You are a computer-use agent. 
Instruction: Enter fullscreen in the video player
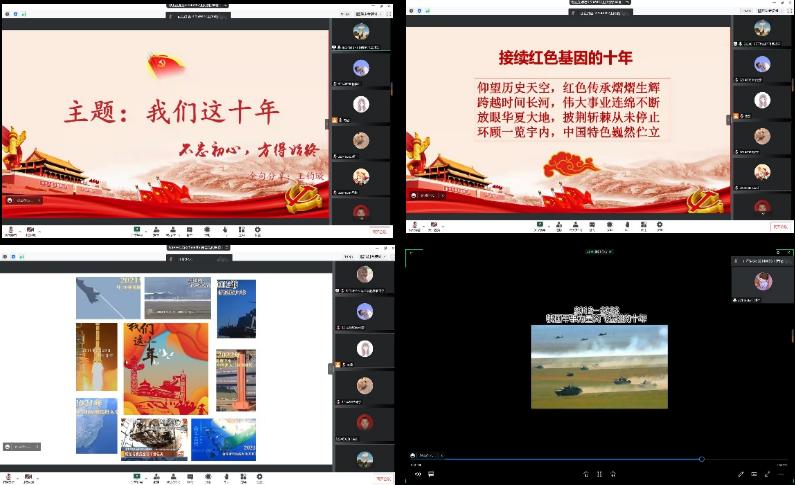click(x=767, y=473)
